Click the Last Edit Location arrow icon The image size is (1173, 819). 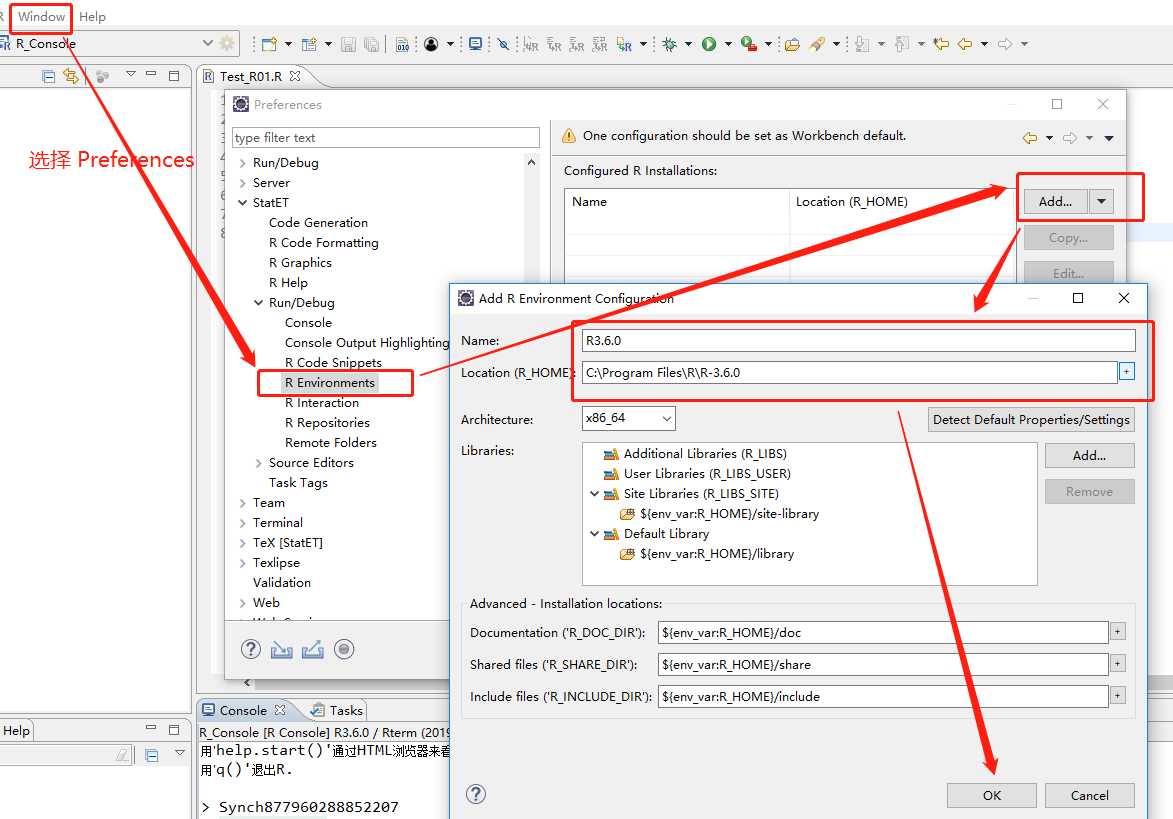coord(941,44)
